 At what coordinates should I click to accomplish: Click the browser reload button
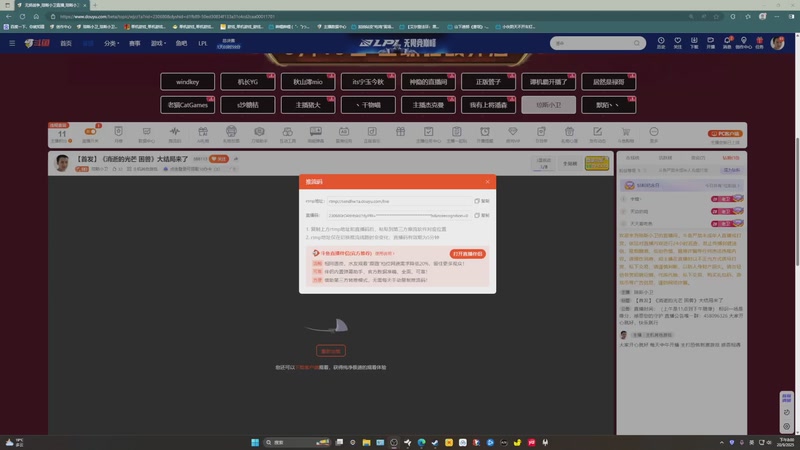(22, 16)
